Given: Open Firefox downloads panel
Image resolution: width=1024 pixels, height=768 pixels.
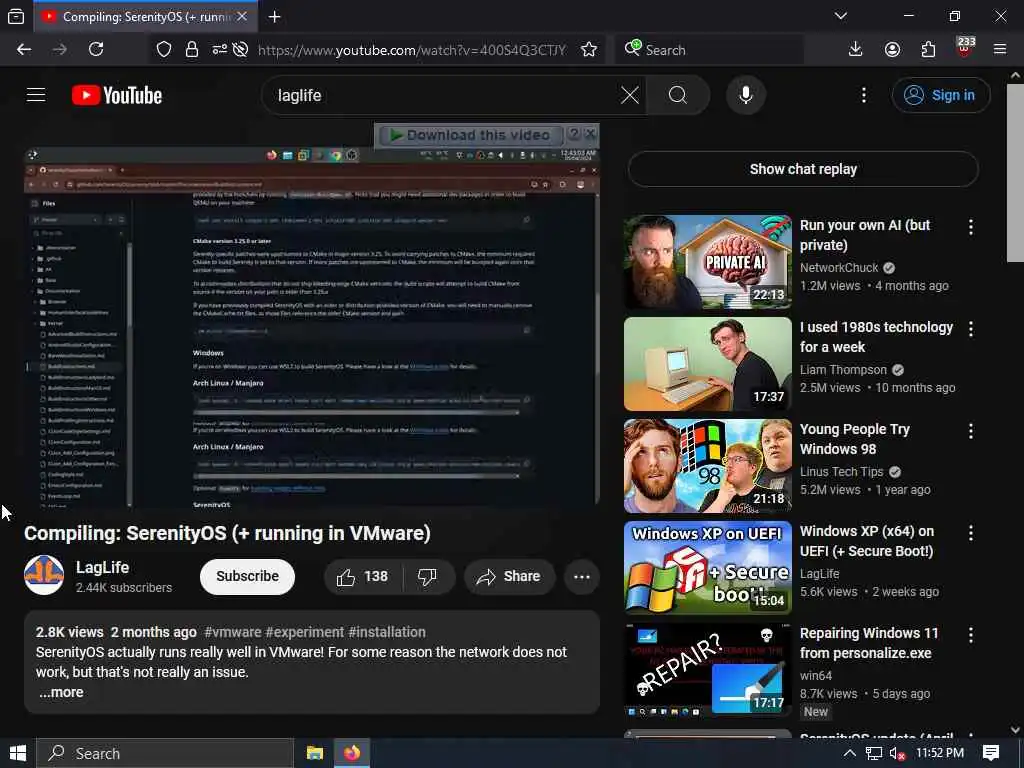Looking at the screenshot, I should [856, 50].
